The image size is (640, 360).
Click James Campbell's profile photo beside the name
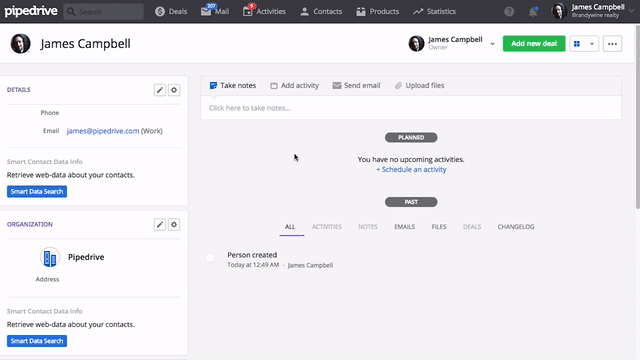click(20, 43)
